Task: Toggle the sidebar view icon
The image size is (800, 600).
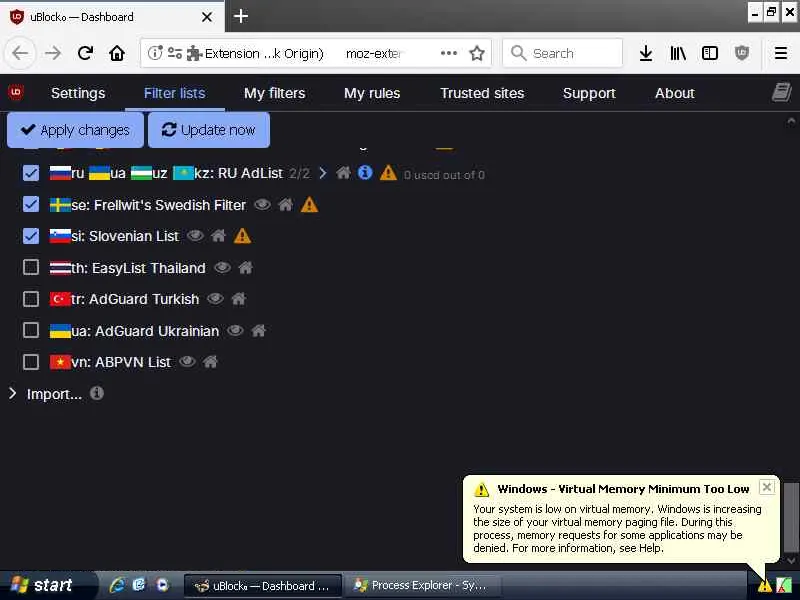Action: (710, 53)
